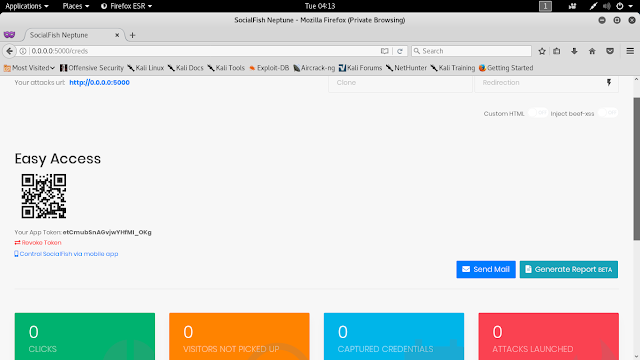Click the Firefox back arrow button
Viewport: 640px width, 360px height.
pyautogui.click(x=9, y=51)
